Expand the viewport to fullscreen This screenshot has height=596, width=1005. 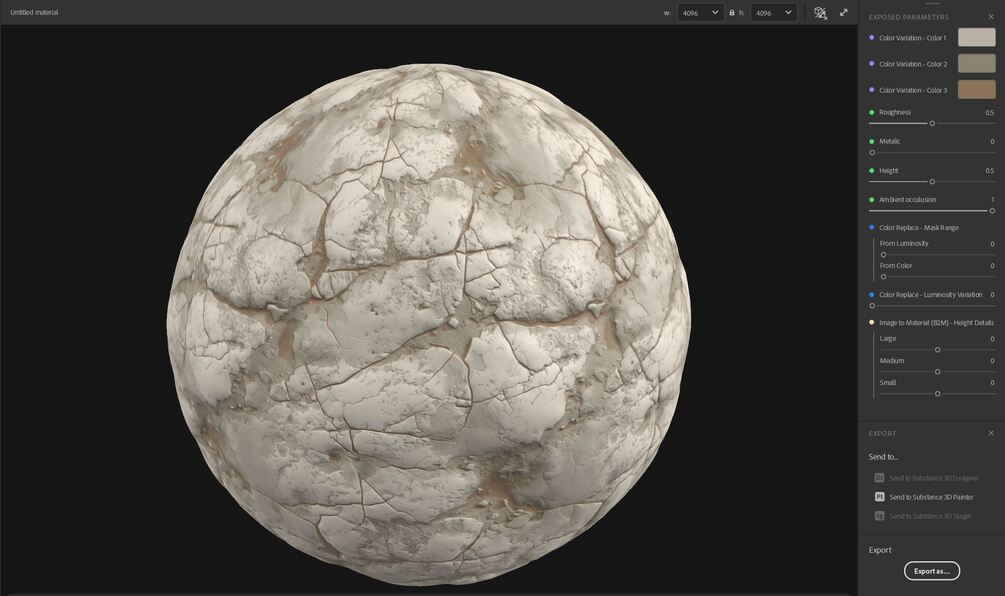coord(844,12)
